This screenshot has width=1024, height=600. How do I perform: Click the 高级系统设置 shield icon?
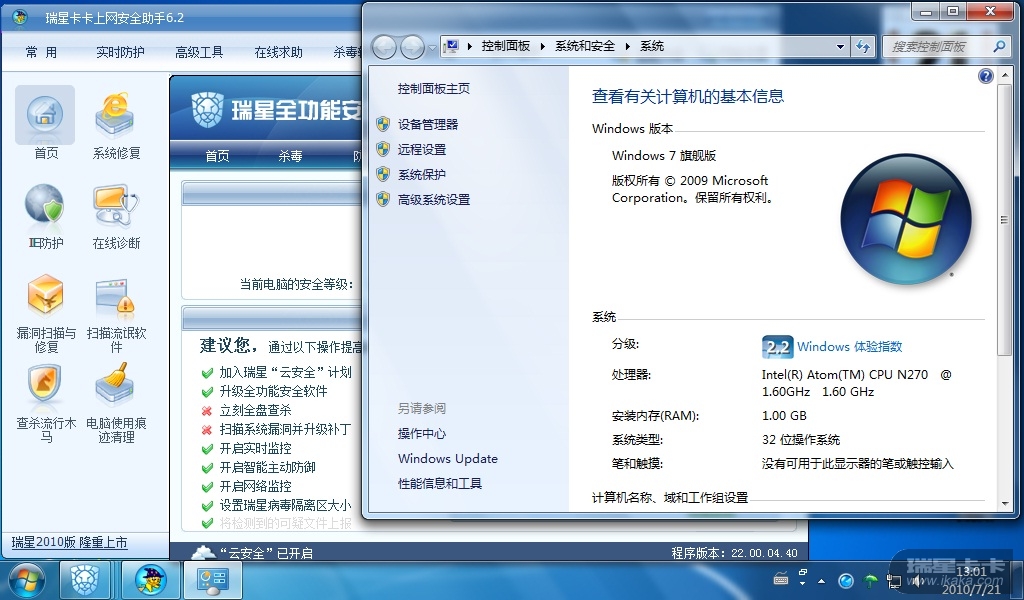383,199
